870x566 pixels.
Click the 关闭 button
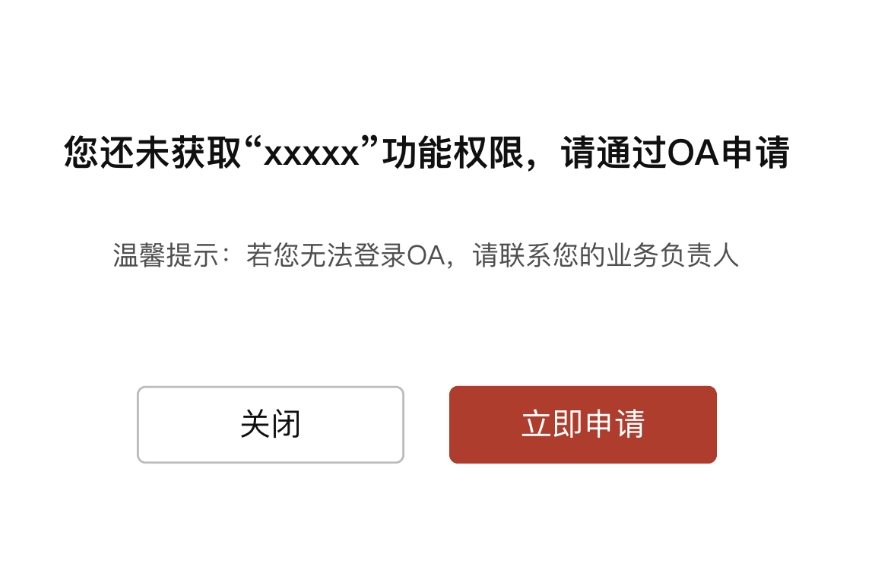coord(270,424)
